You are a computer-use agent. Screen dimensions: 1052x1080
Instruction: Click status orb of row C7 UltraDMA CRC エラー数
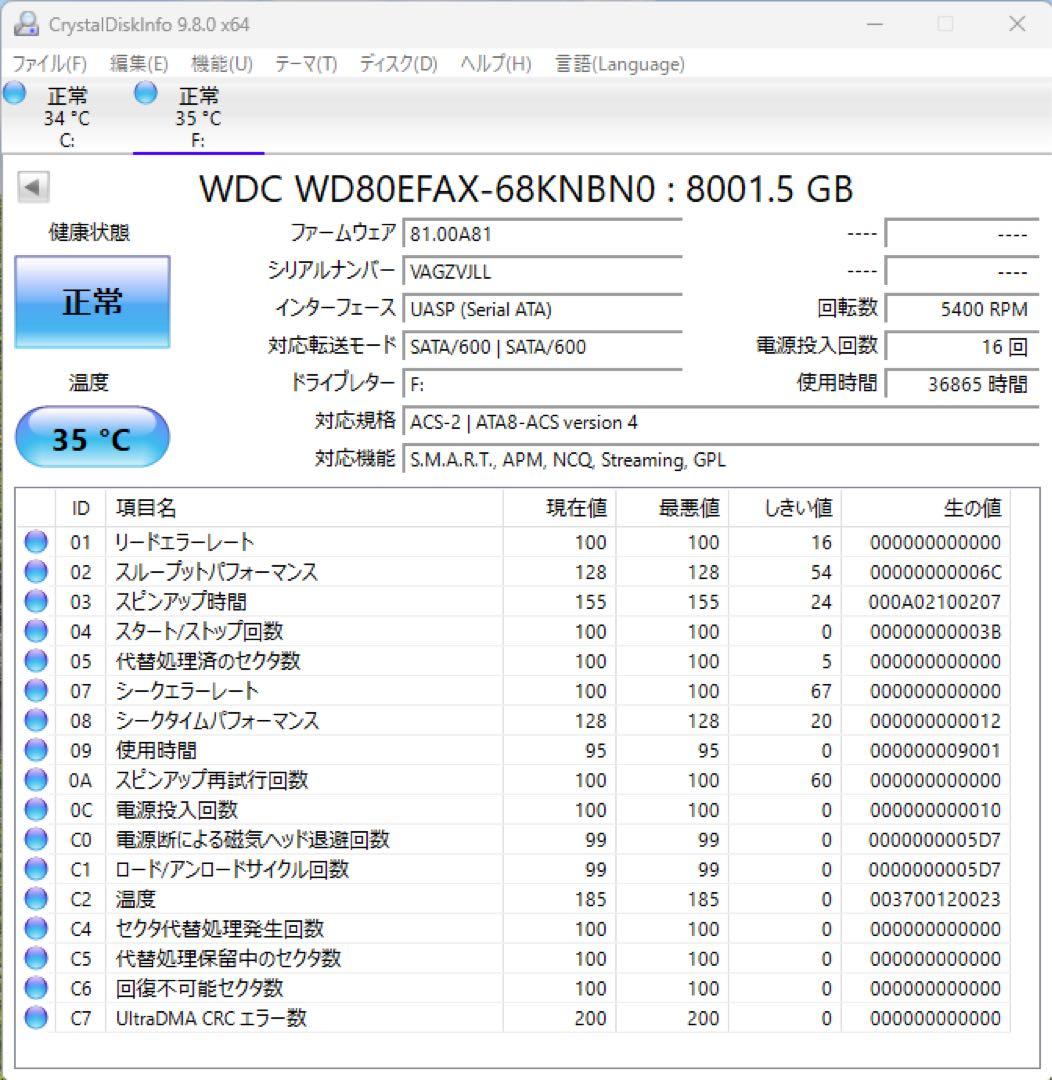36,1017
